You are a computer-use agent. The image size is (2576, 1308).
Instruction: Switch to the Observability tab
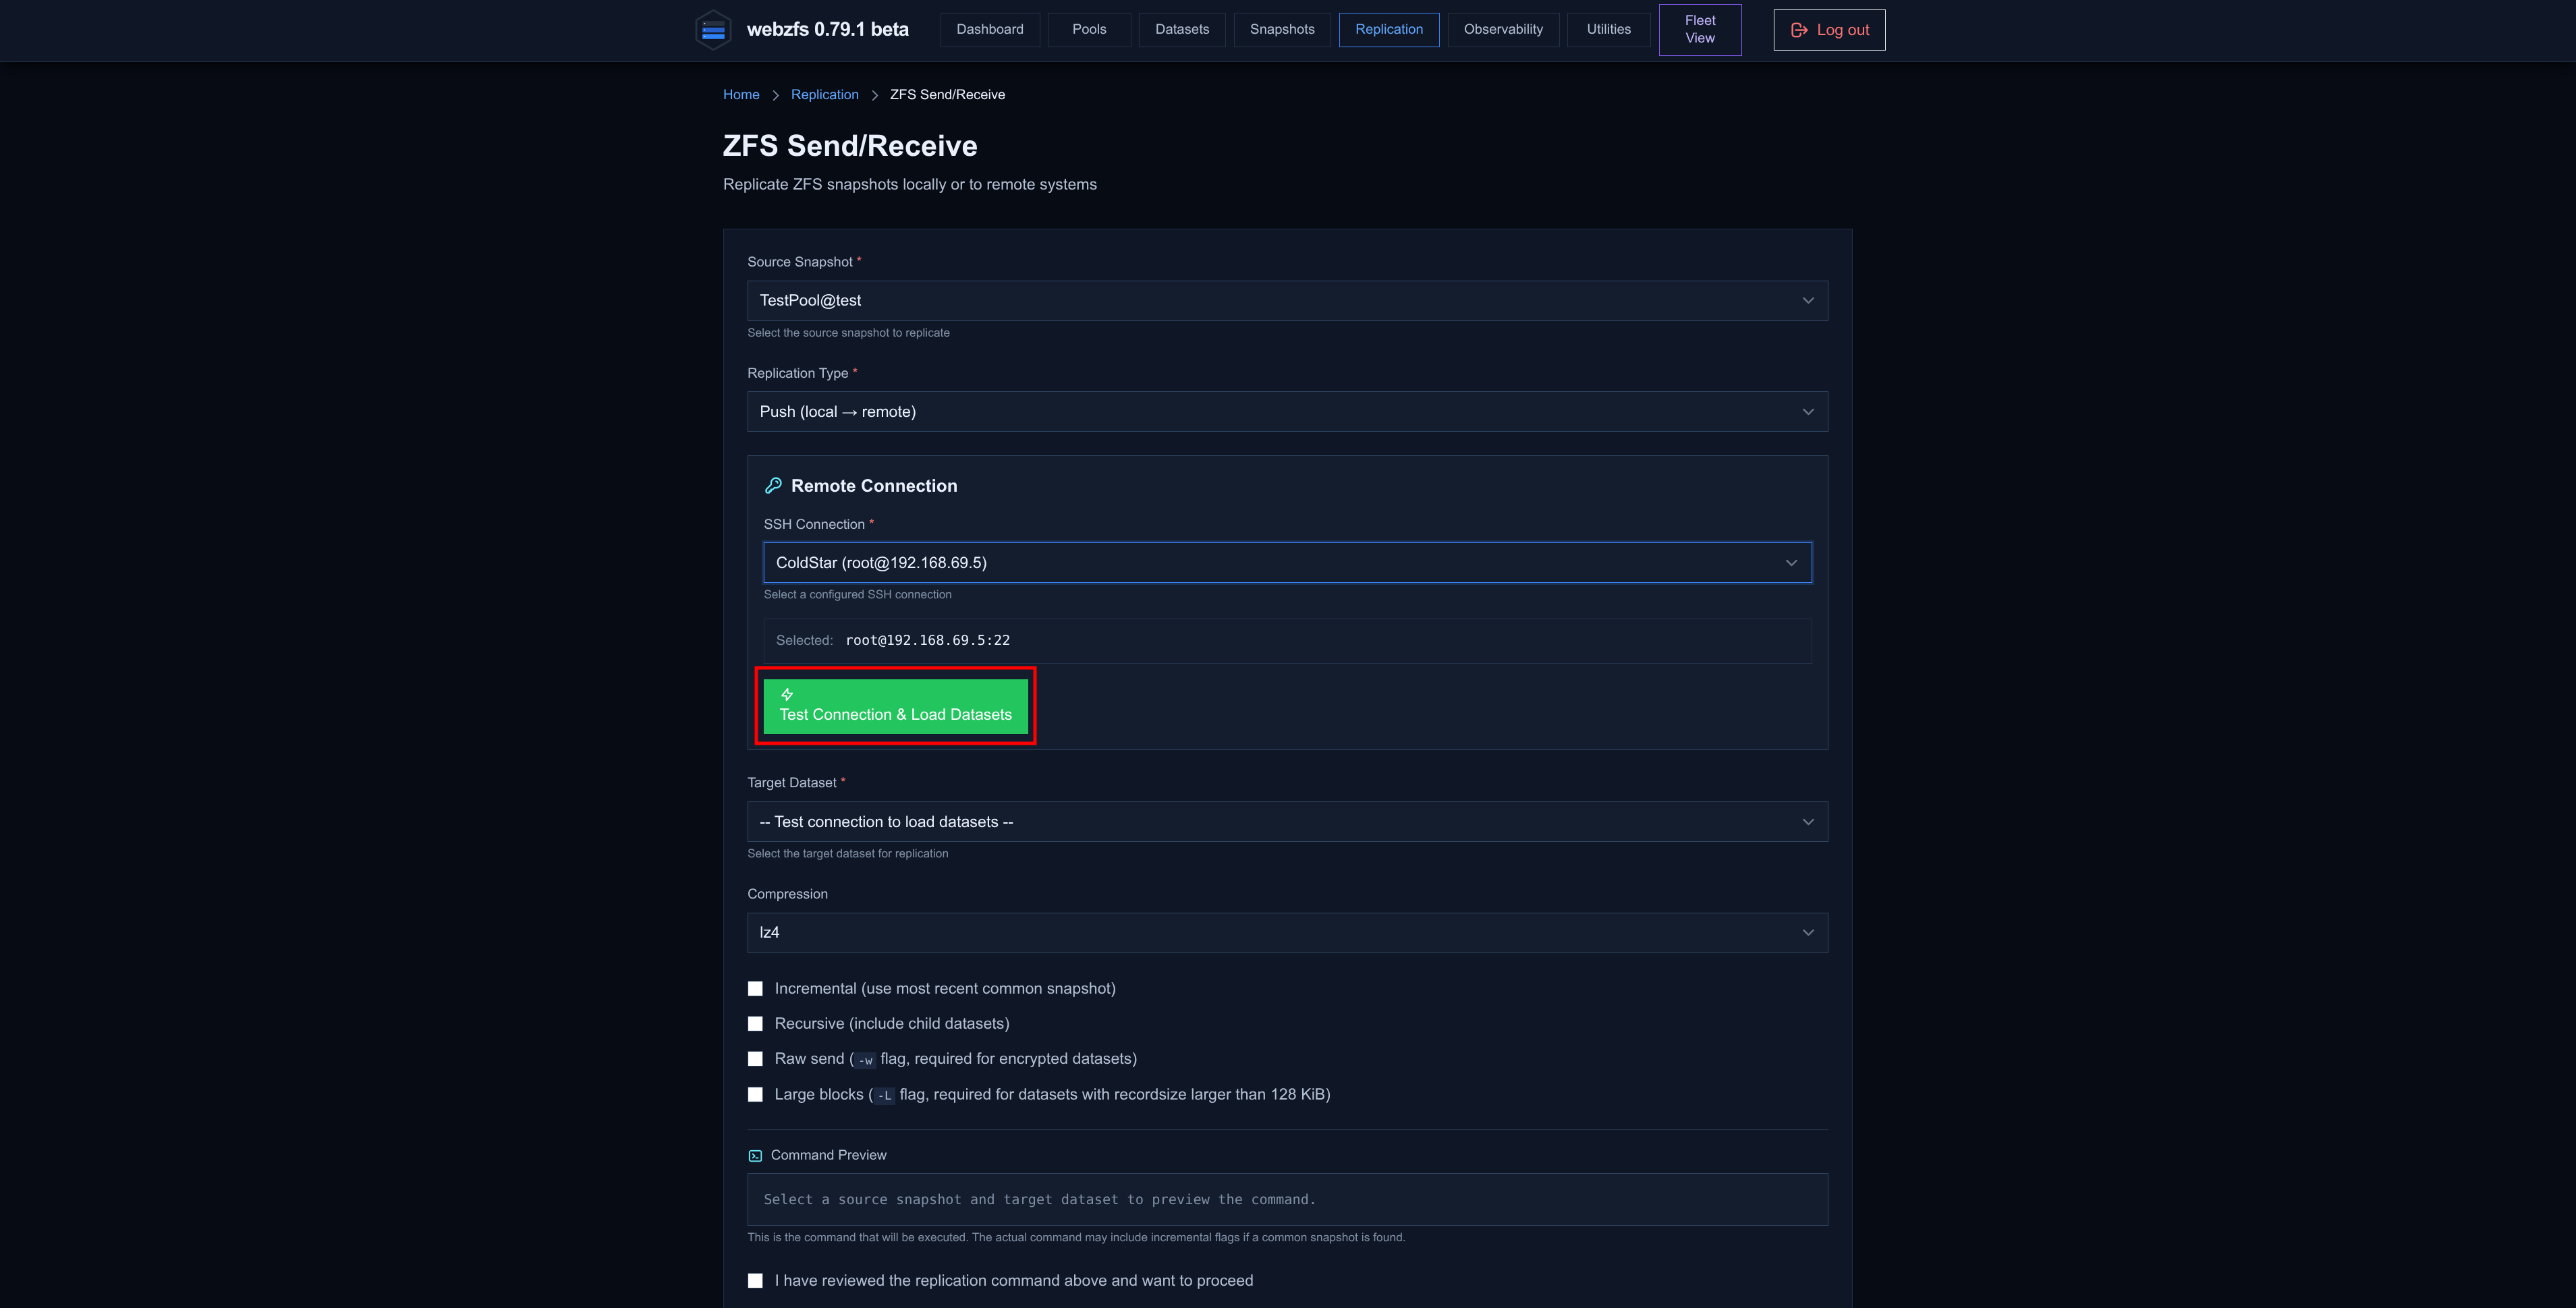tap(1503, 30)
